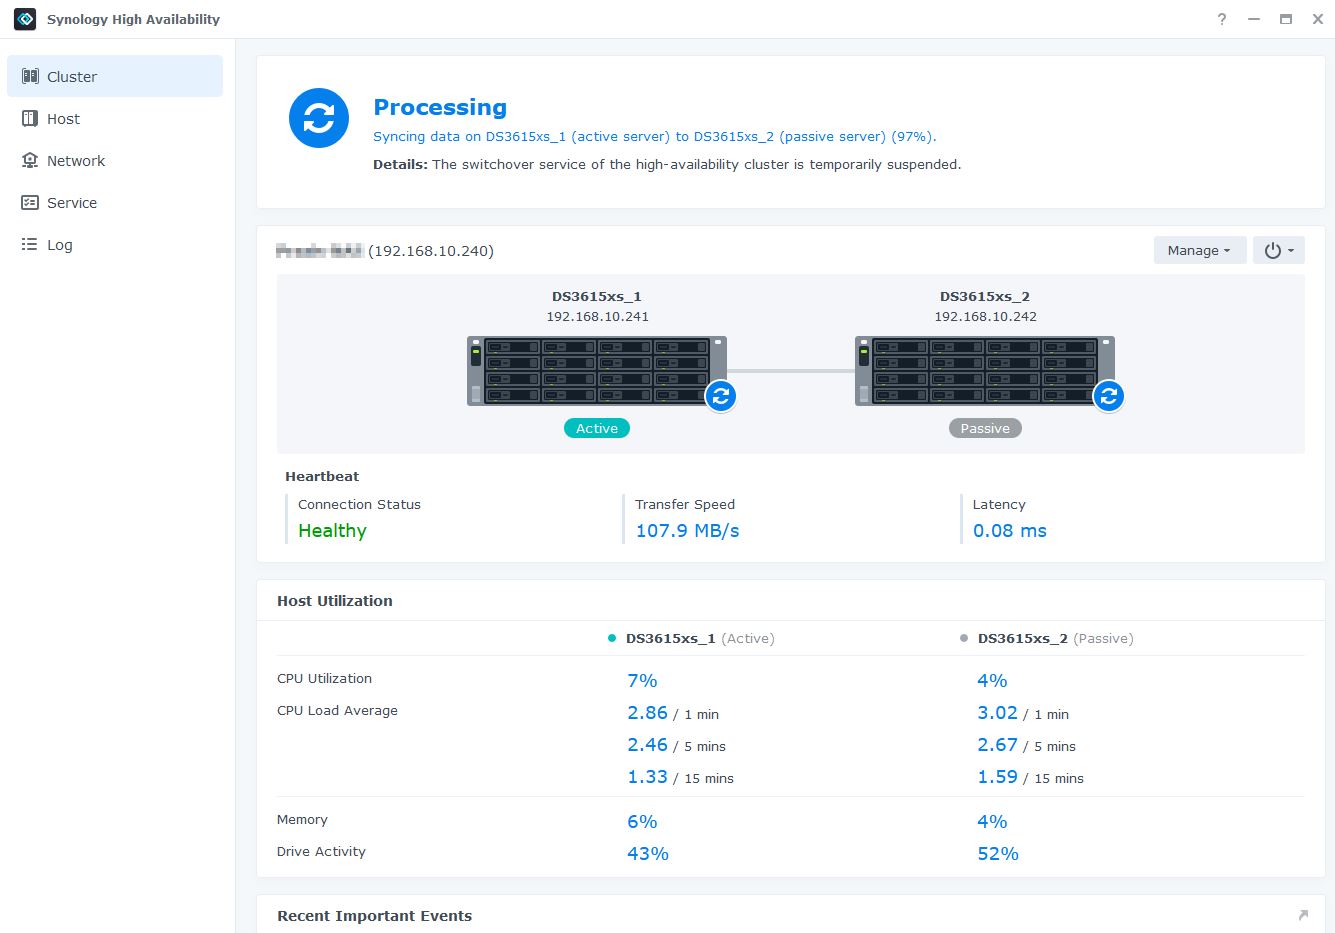View the Log page

[x=115, y=244]
